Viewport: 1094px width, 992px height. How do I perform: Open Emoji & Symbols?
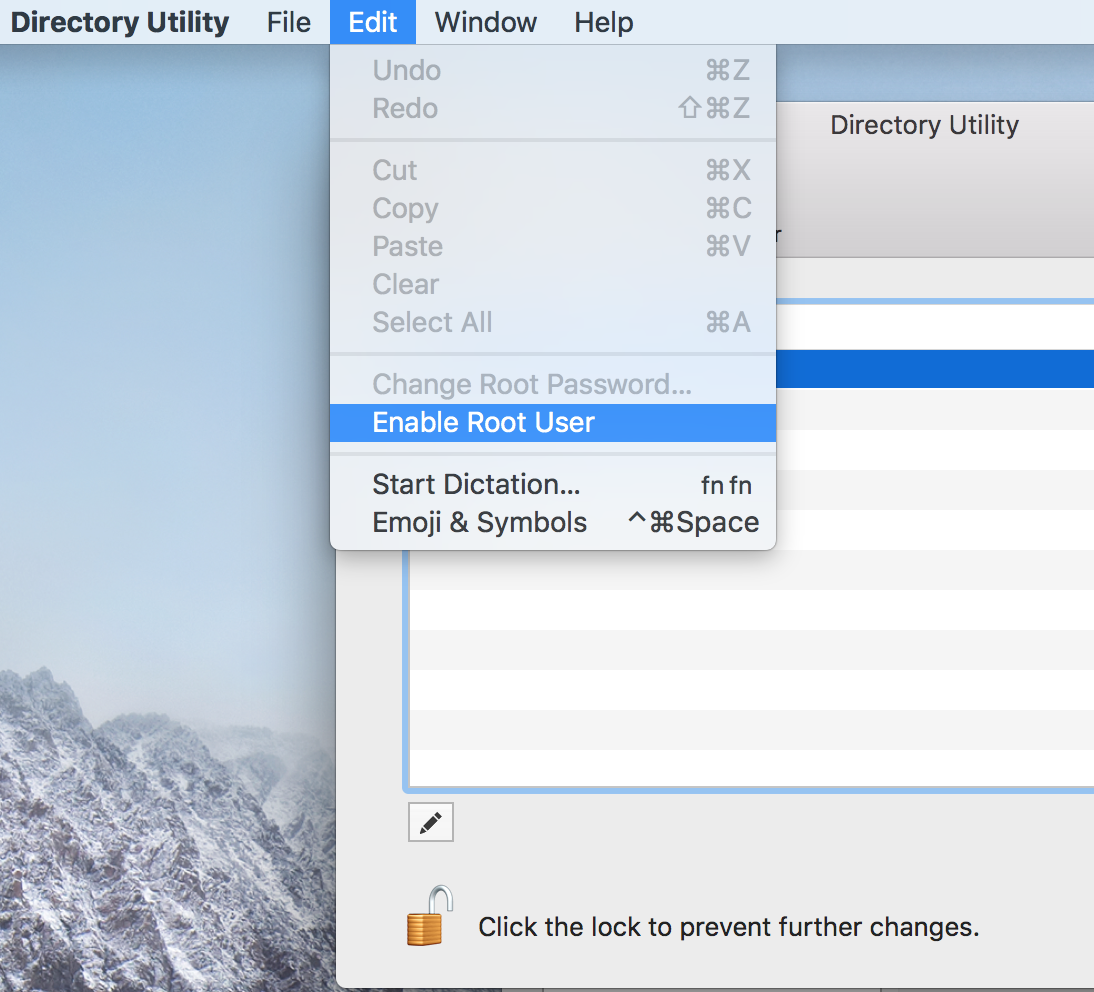pyautogui.click(x=553, y=523)
